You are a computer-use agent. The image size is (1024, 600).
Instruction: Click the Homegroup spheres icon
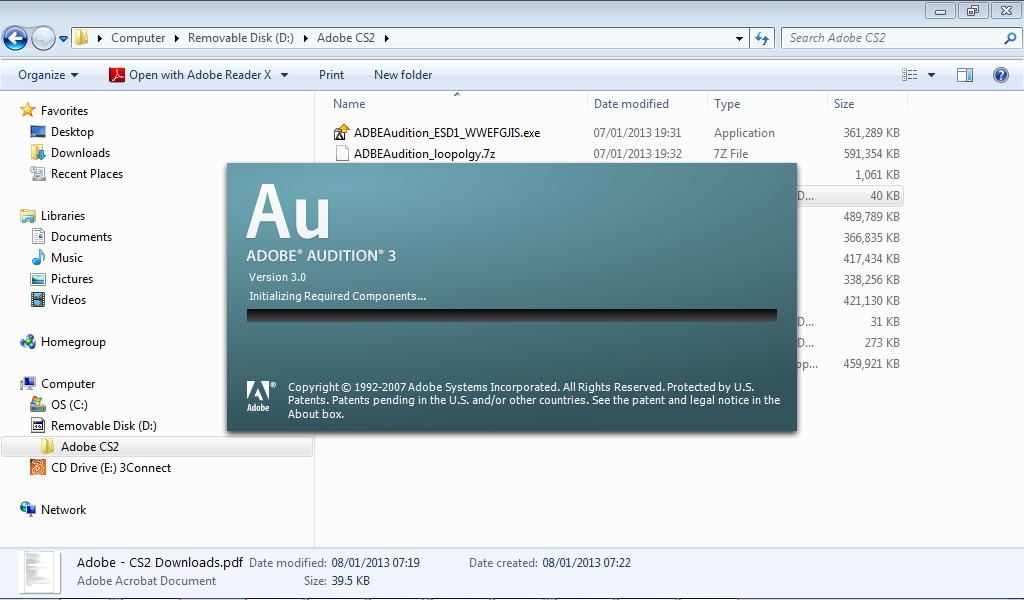(x=28, y=341)
